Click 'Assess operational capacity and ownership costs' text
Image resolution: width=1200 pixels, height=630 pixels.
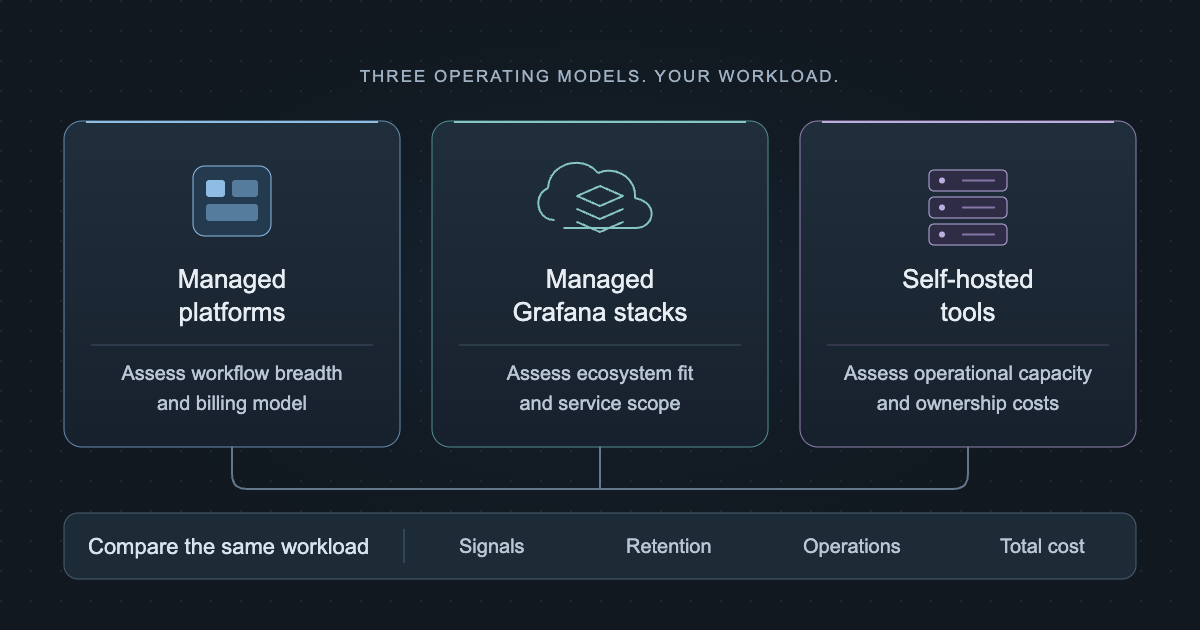[x=968, y=389]
